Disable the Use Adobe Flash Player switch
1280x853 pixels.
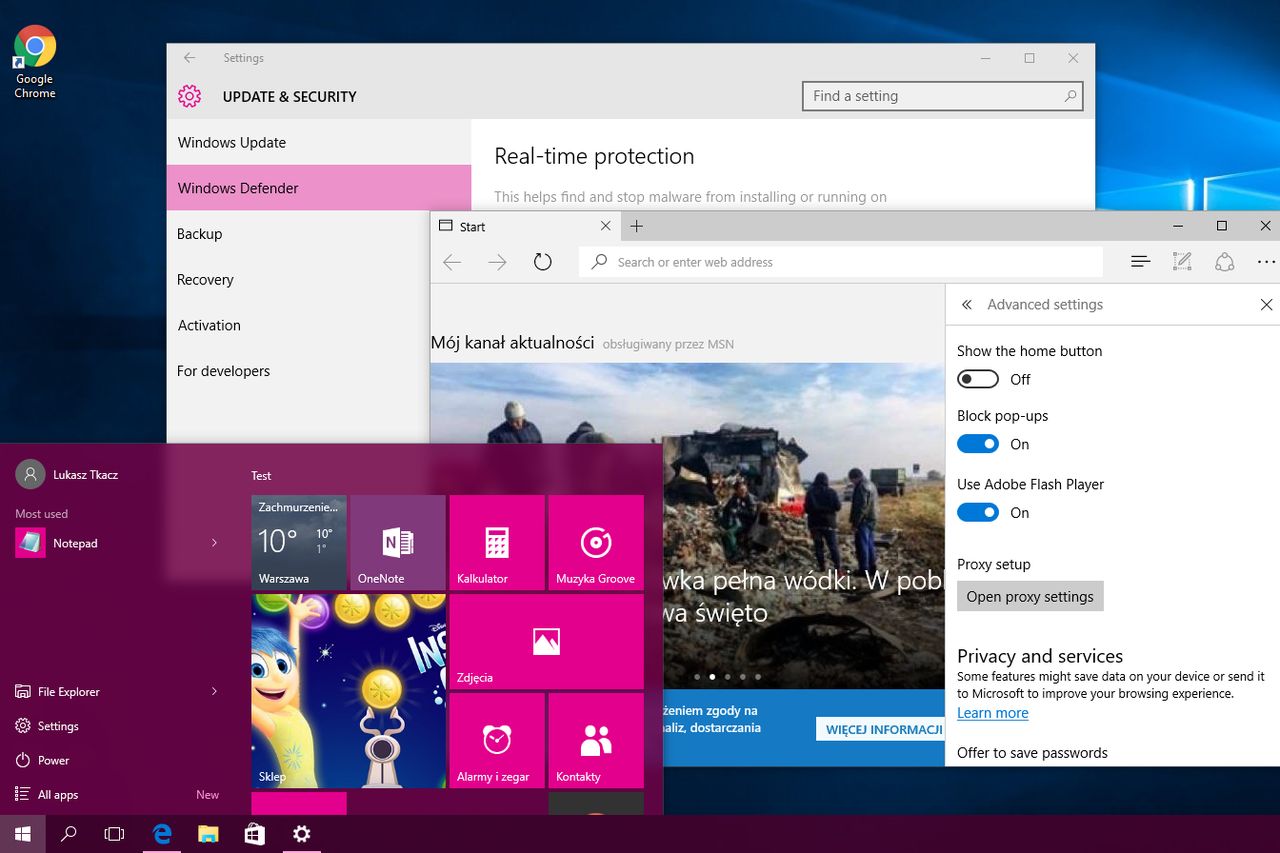pos(978,513)
